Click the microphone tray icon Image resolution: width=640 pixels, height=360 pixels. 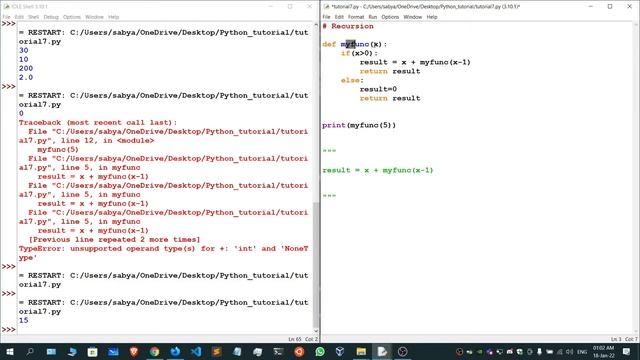[539, 351]
